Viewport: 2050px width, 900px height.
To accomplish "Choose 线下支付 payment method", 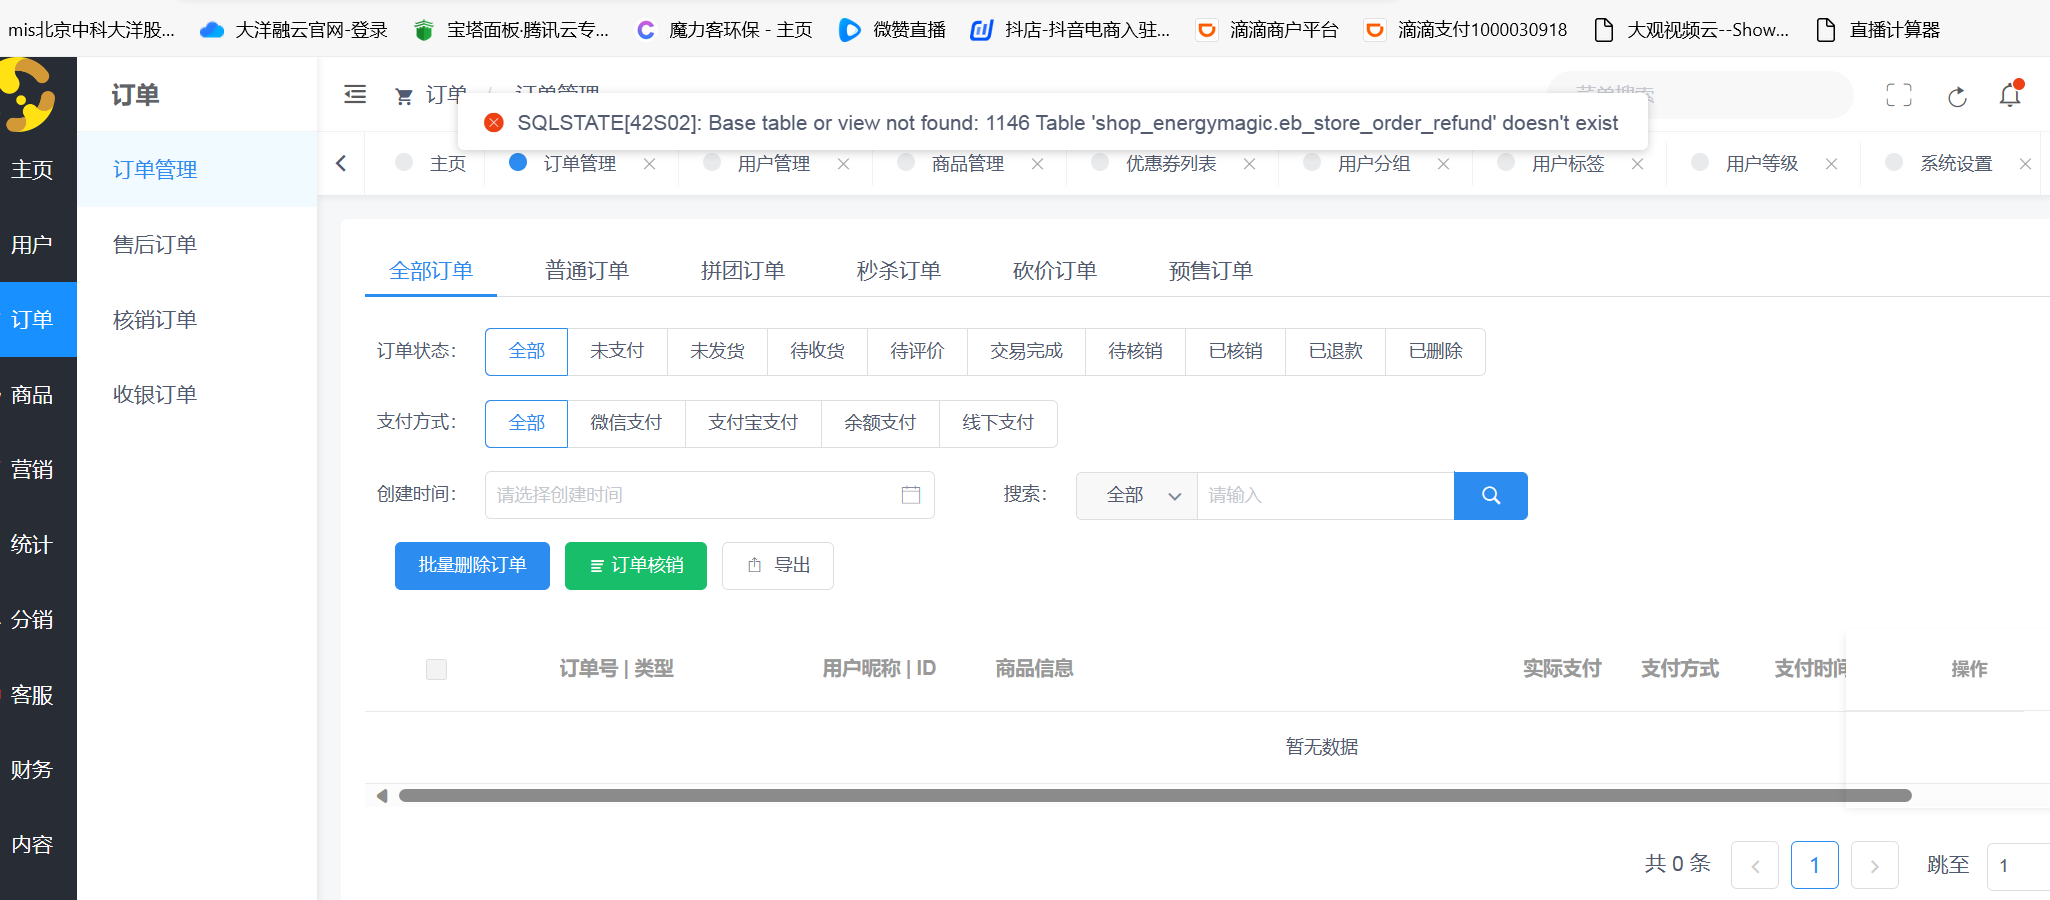I will (x=998, y=424).
